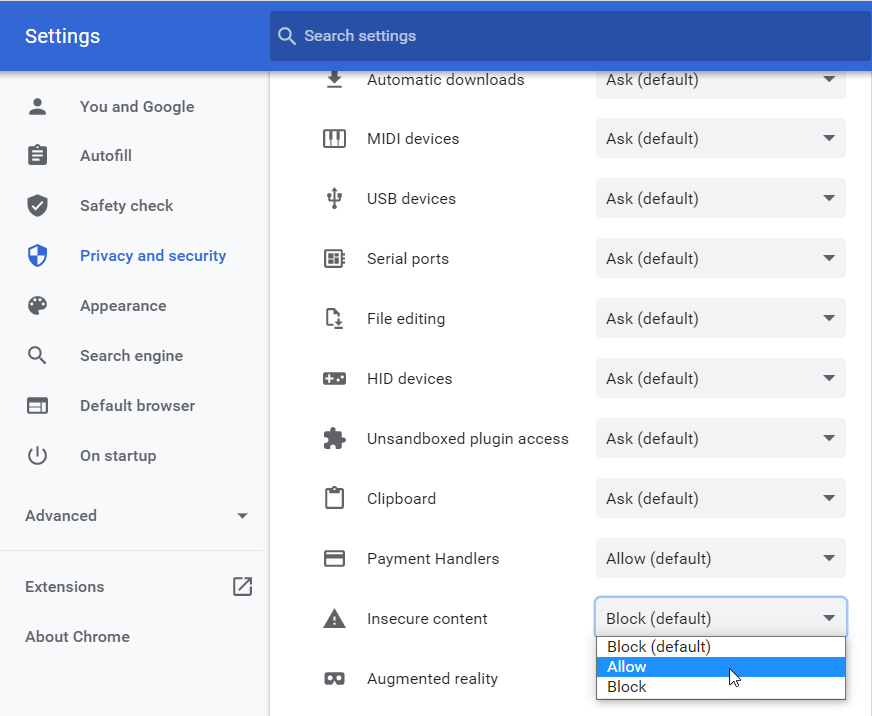Open the HID devices permission dropdown
This screenshot has height=716, width=872.
click(721, 379)
